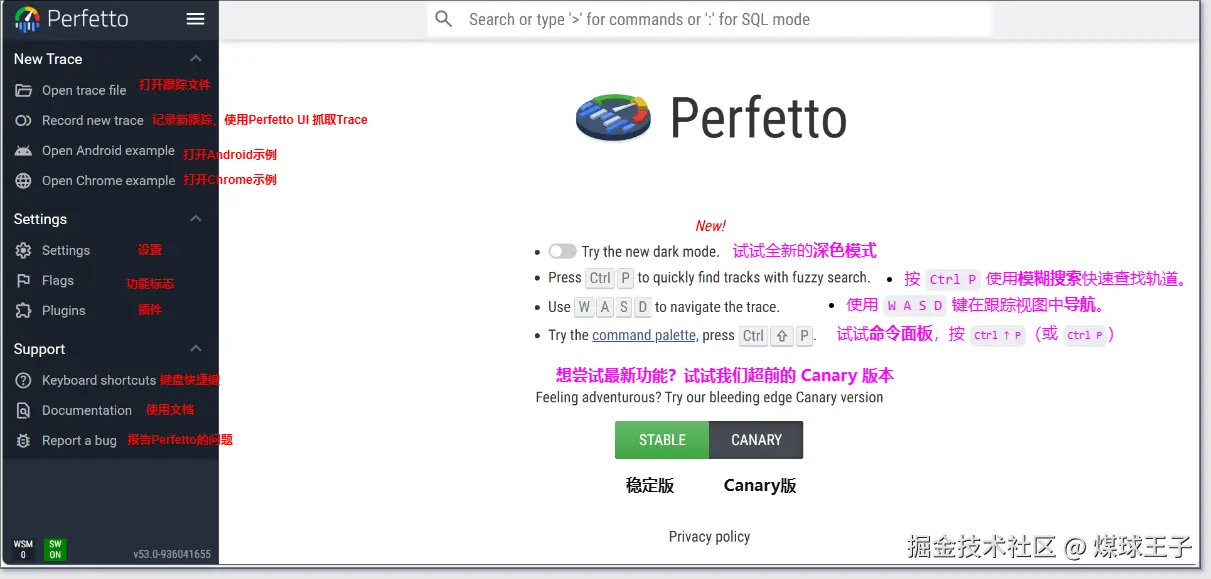Open the hamburger menu
The height and width of the screenshot is (579, 1211).
(x=195, y=18)
